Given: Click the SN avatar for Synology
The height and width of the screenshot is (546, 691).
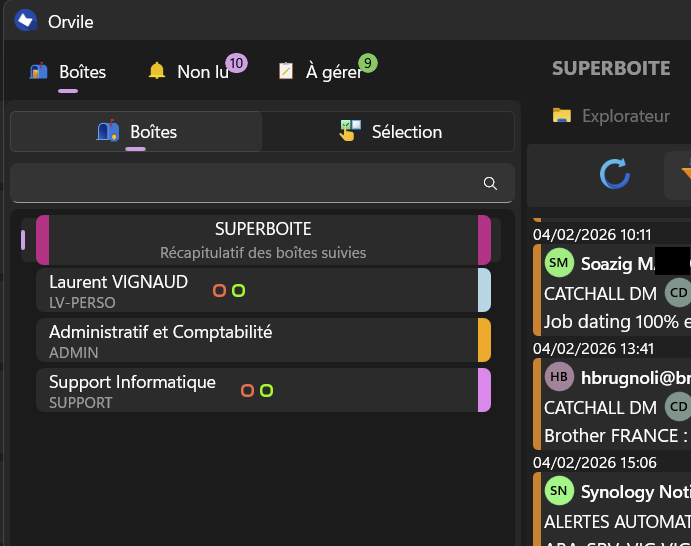Looking at the screenshot, I should [x=559, y=491].
